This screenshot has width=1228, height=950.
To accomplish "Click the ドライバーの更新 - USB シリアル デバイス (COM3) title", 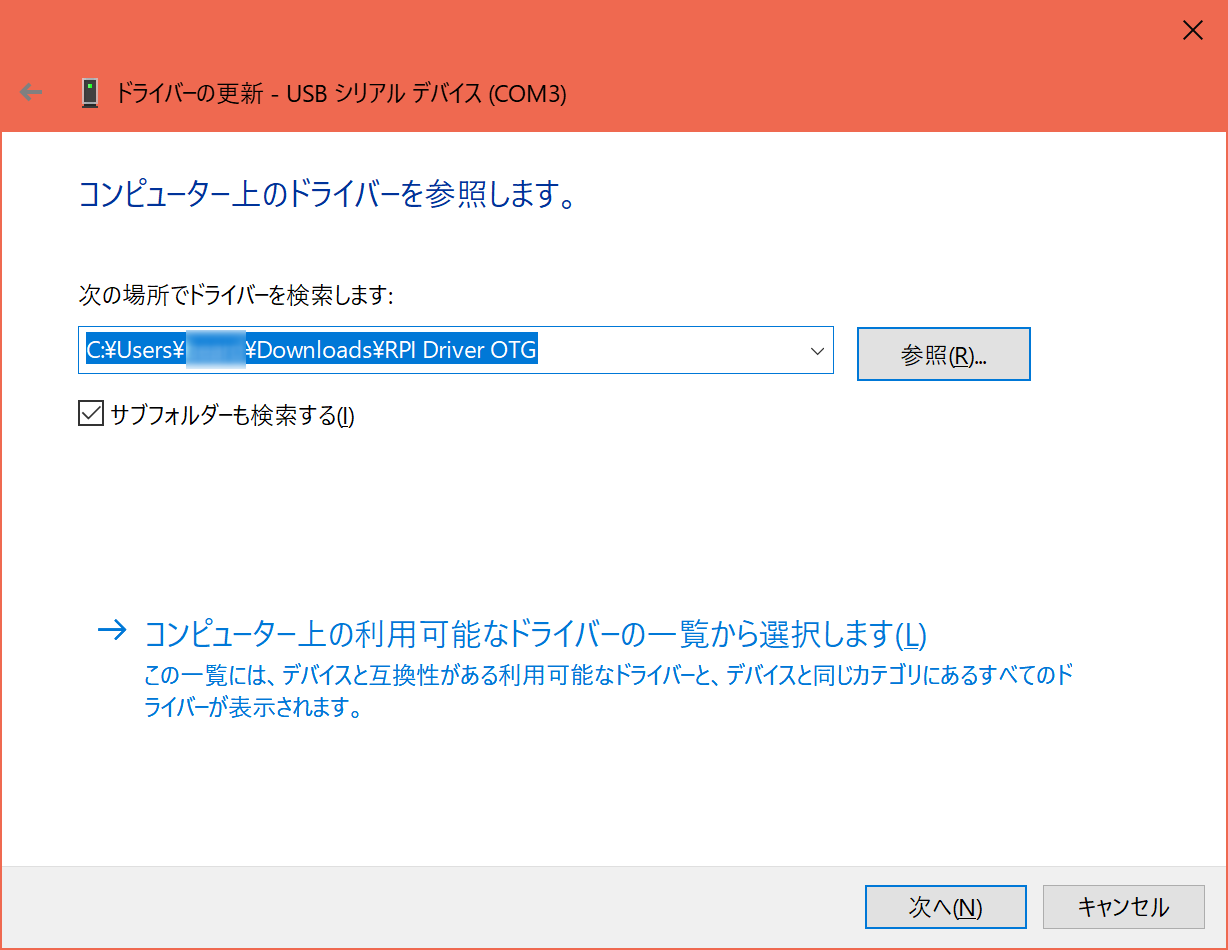I will click(x=341, y=94).
